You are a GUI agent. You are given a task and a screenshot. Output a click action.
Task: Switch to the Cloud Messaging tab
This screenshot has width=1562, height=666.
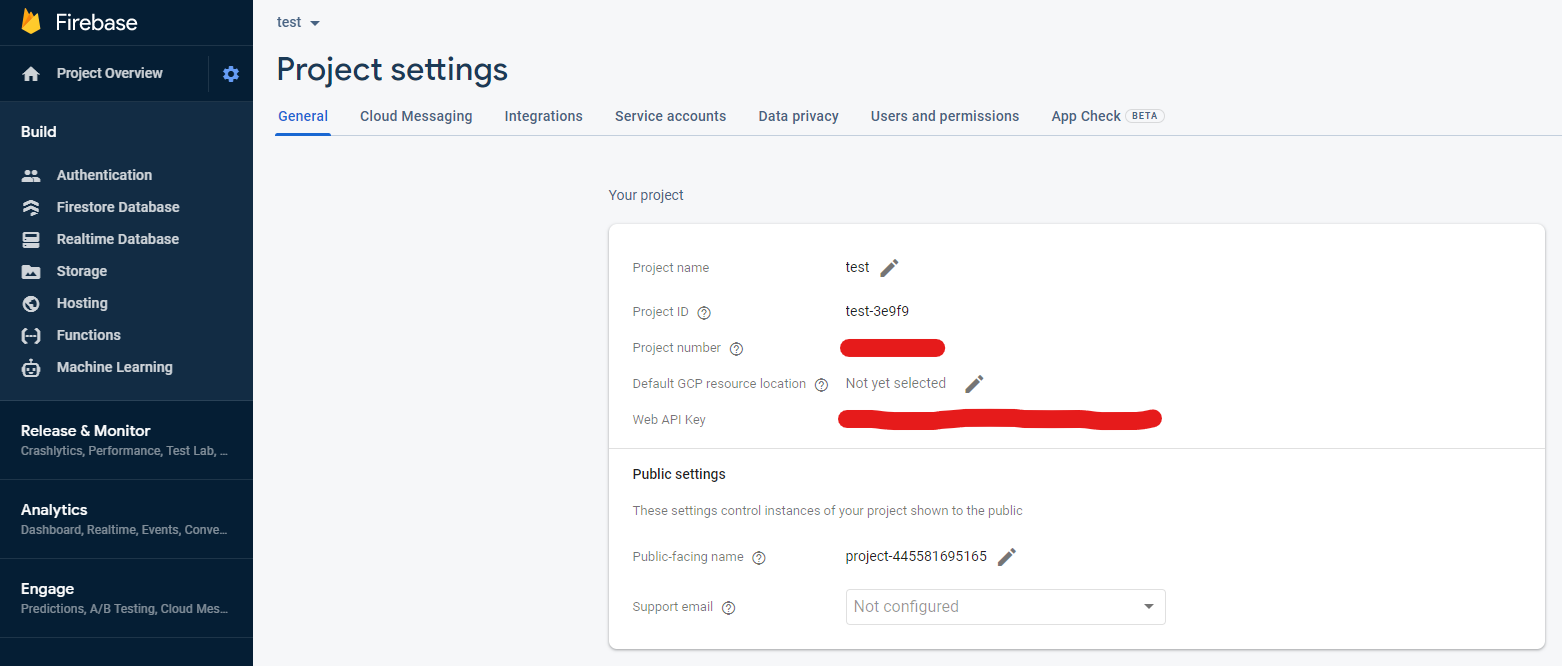(x=416, y=116)
